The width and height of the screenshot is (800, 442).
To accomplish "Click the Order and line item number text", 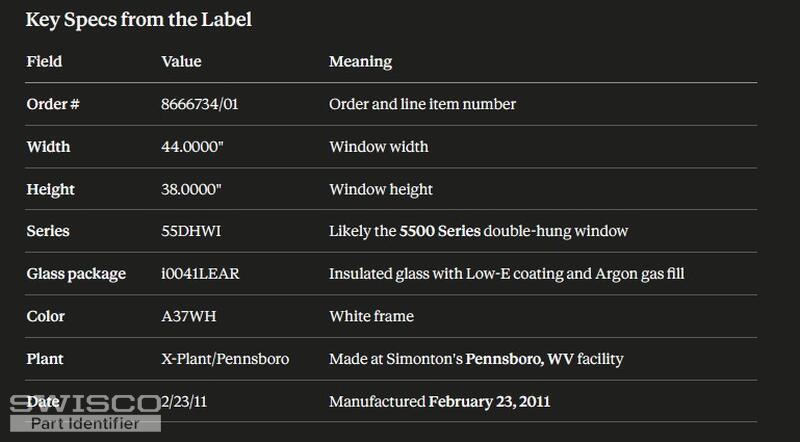I will (x=422, y=104).
